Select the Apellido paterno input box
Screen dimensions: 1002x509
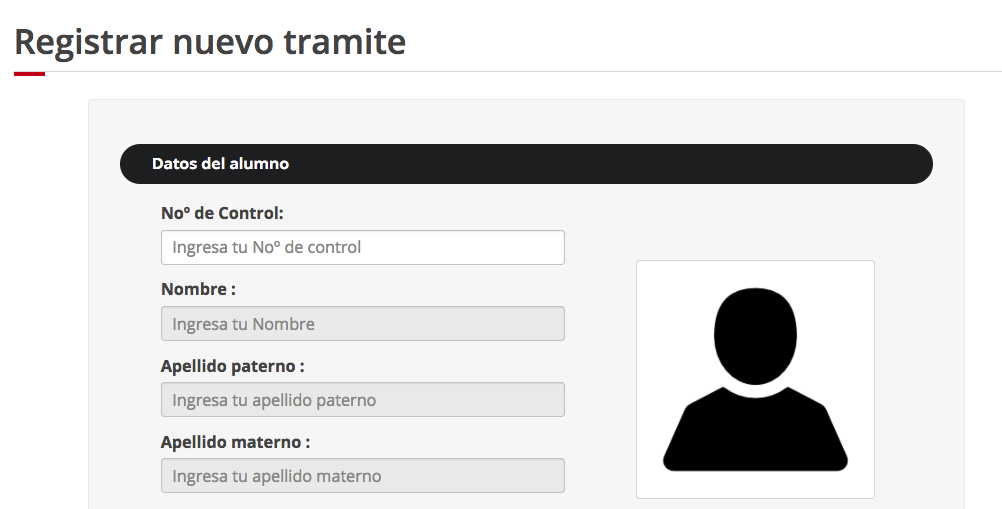coord(362,400)
